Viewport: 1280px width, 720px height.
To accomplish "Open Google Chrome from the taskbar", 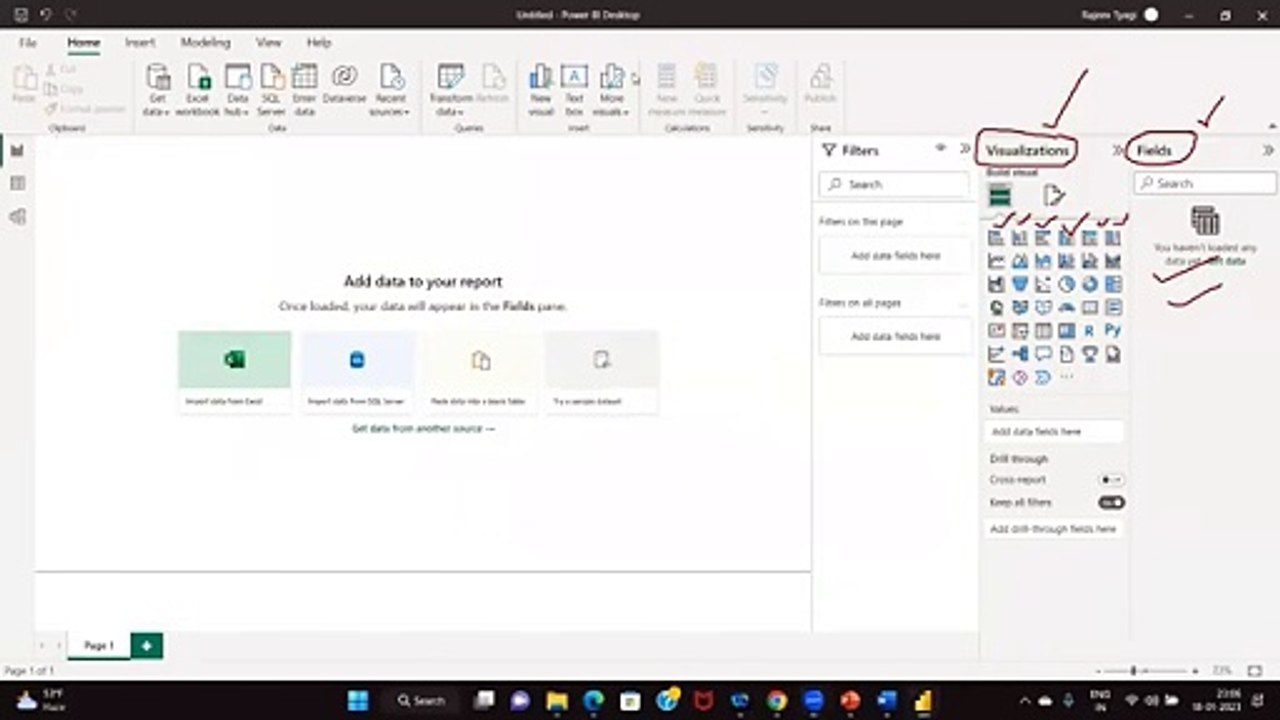I will [777, 701].
